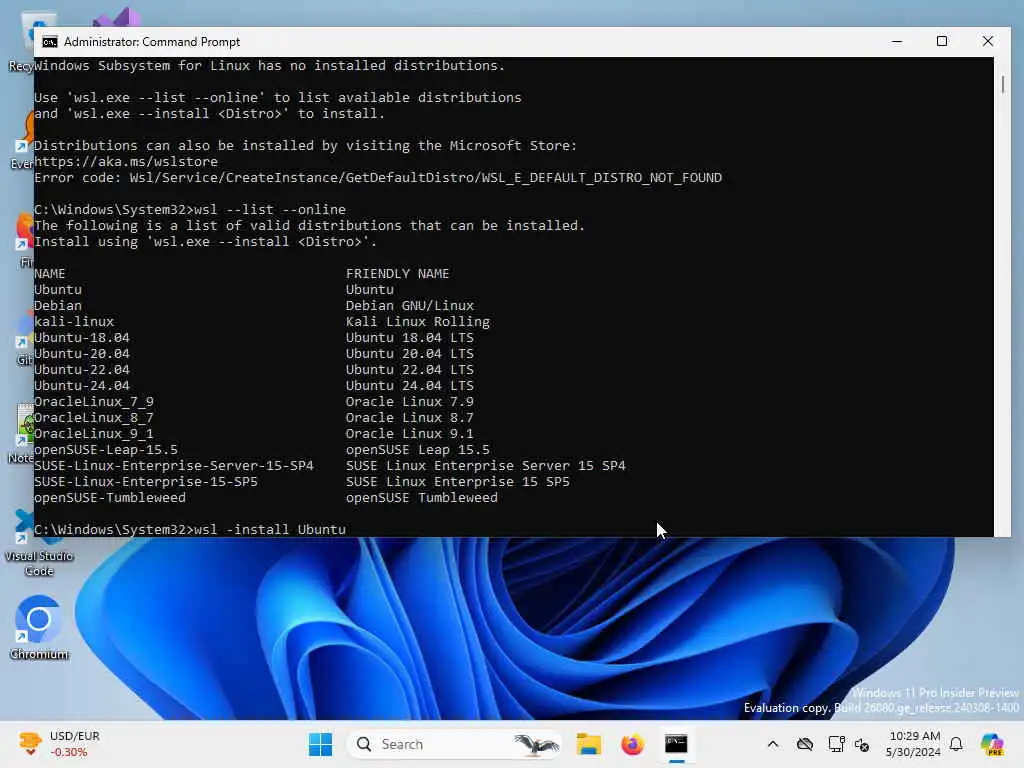Click 'OracleLinux_7_9' distribution name
Viewport: 1024px width, 768px height.
pyautogui.click(x=94, y=402)
